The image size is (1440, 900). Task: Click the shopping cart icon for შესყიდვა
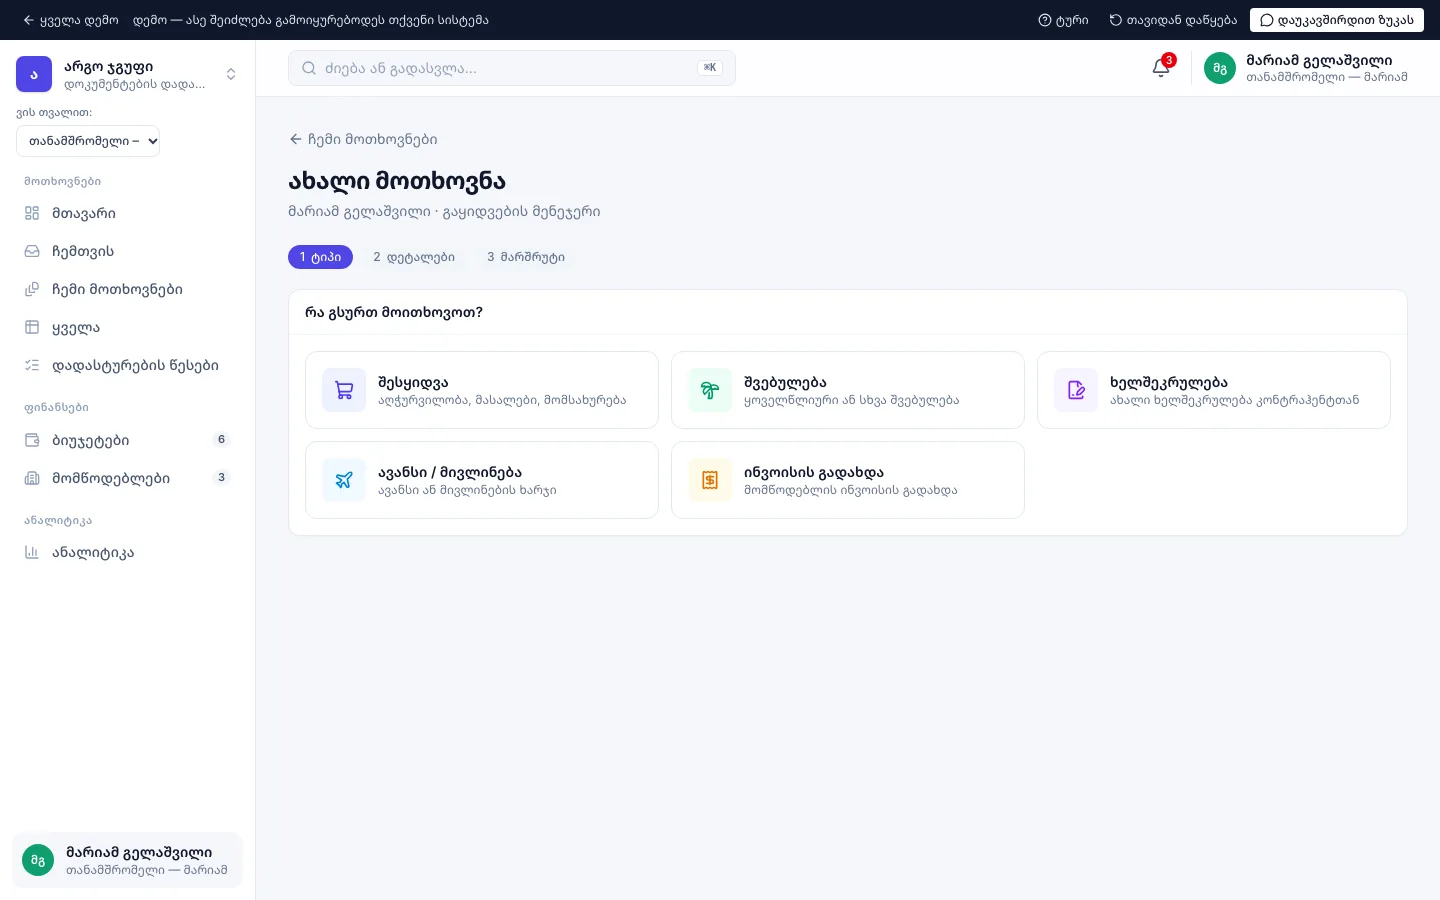coord(344,390)
